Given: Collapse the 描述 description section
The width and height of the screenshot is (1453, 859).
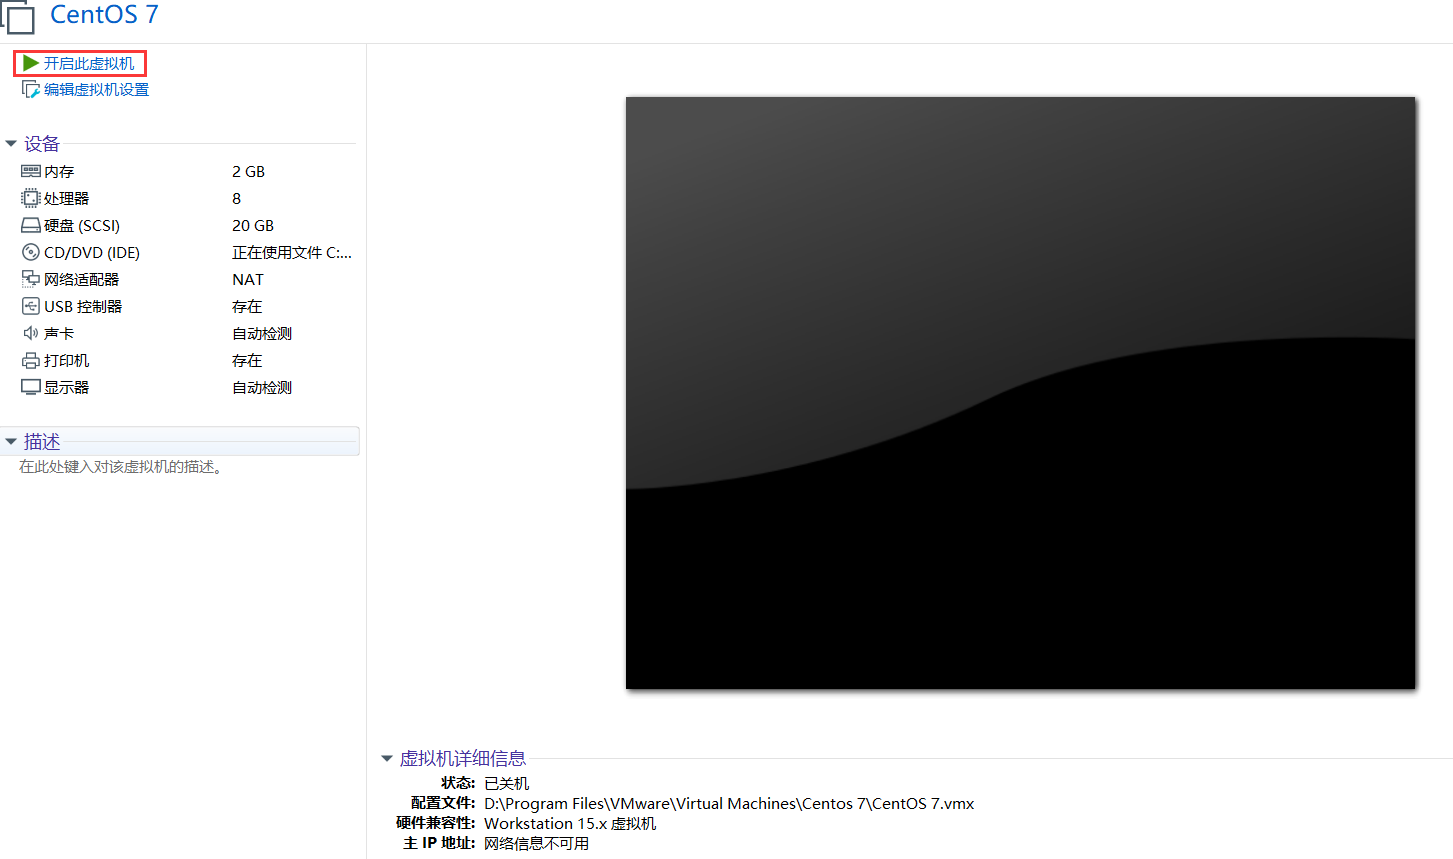Looking at the screenshot, I should pyautogui.click(x=11, y=441).
